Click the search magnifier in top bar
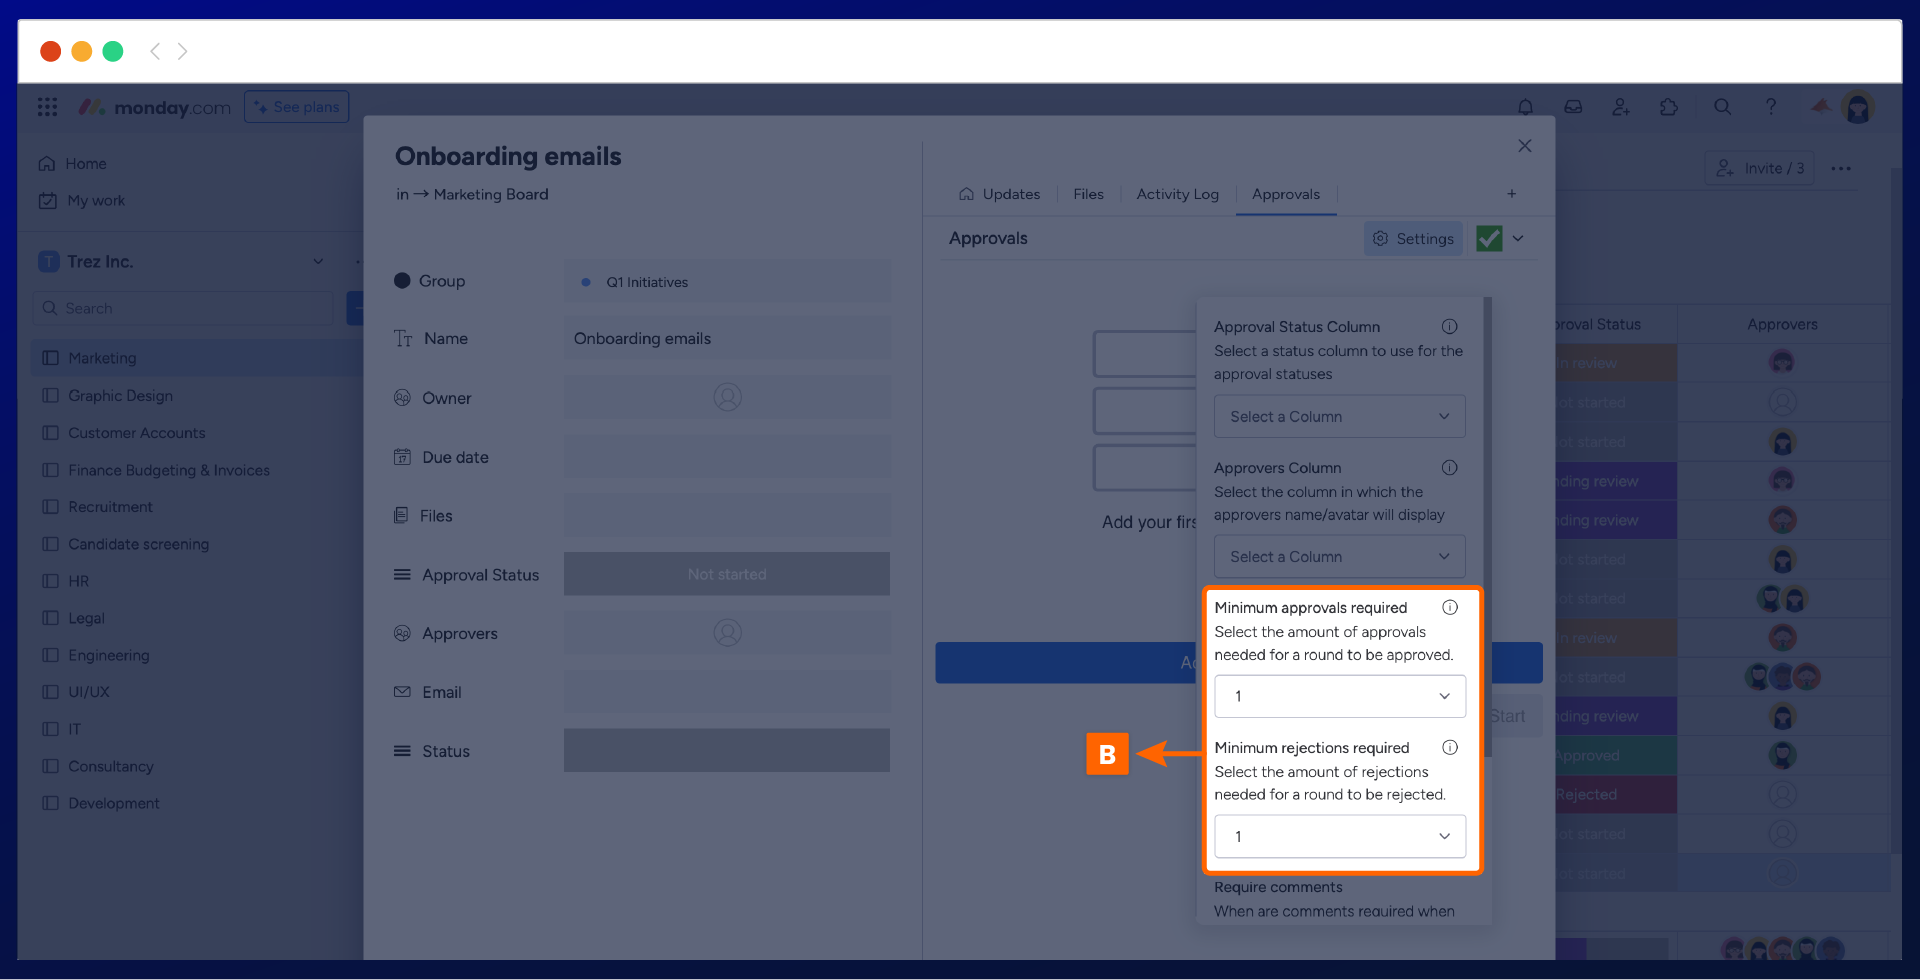The height and width of the screenshot is (980, 1920). (x=1722, y=107)
